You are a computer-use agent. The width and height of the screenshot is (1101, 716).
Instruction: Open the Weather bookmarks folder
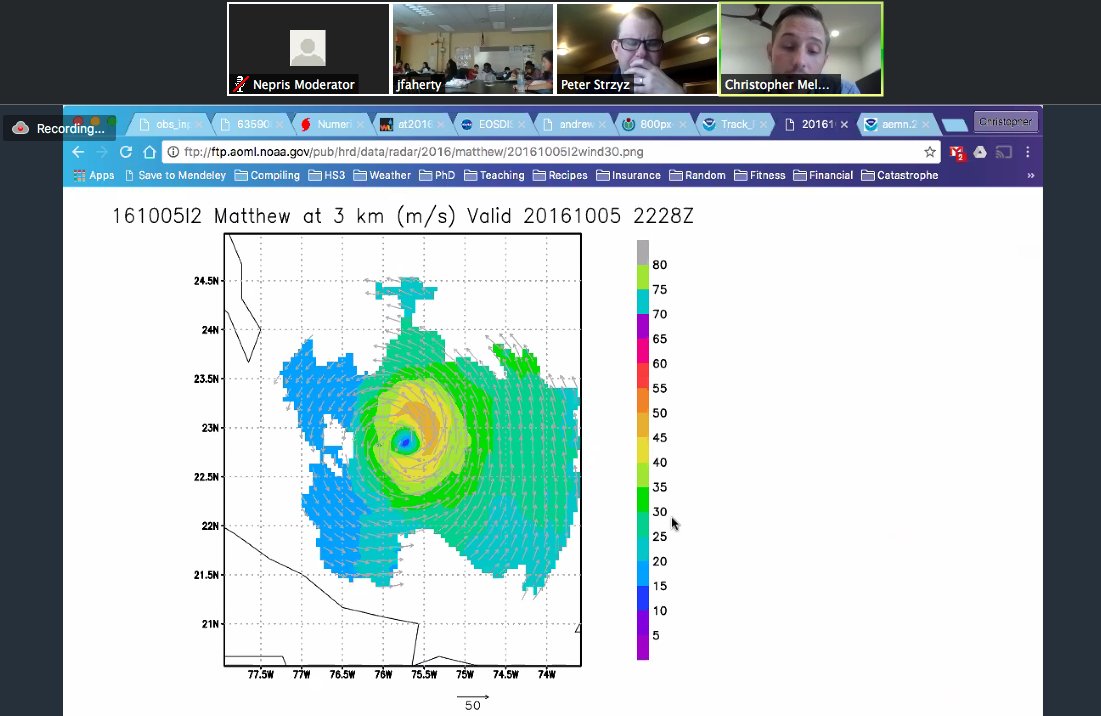[x=382, y=175]
